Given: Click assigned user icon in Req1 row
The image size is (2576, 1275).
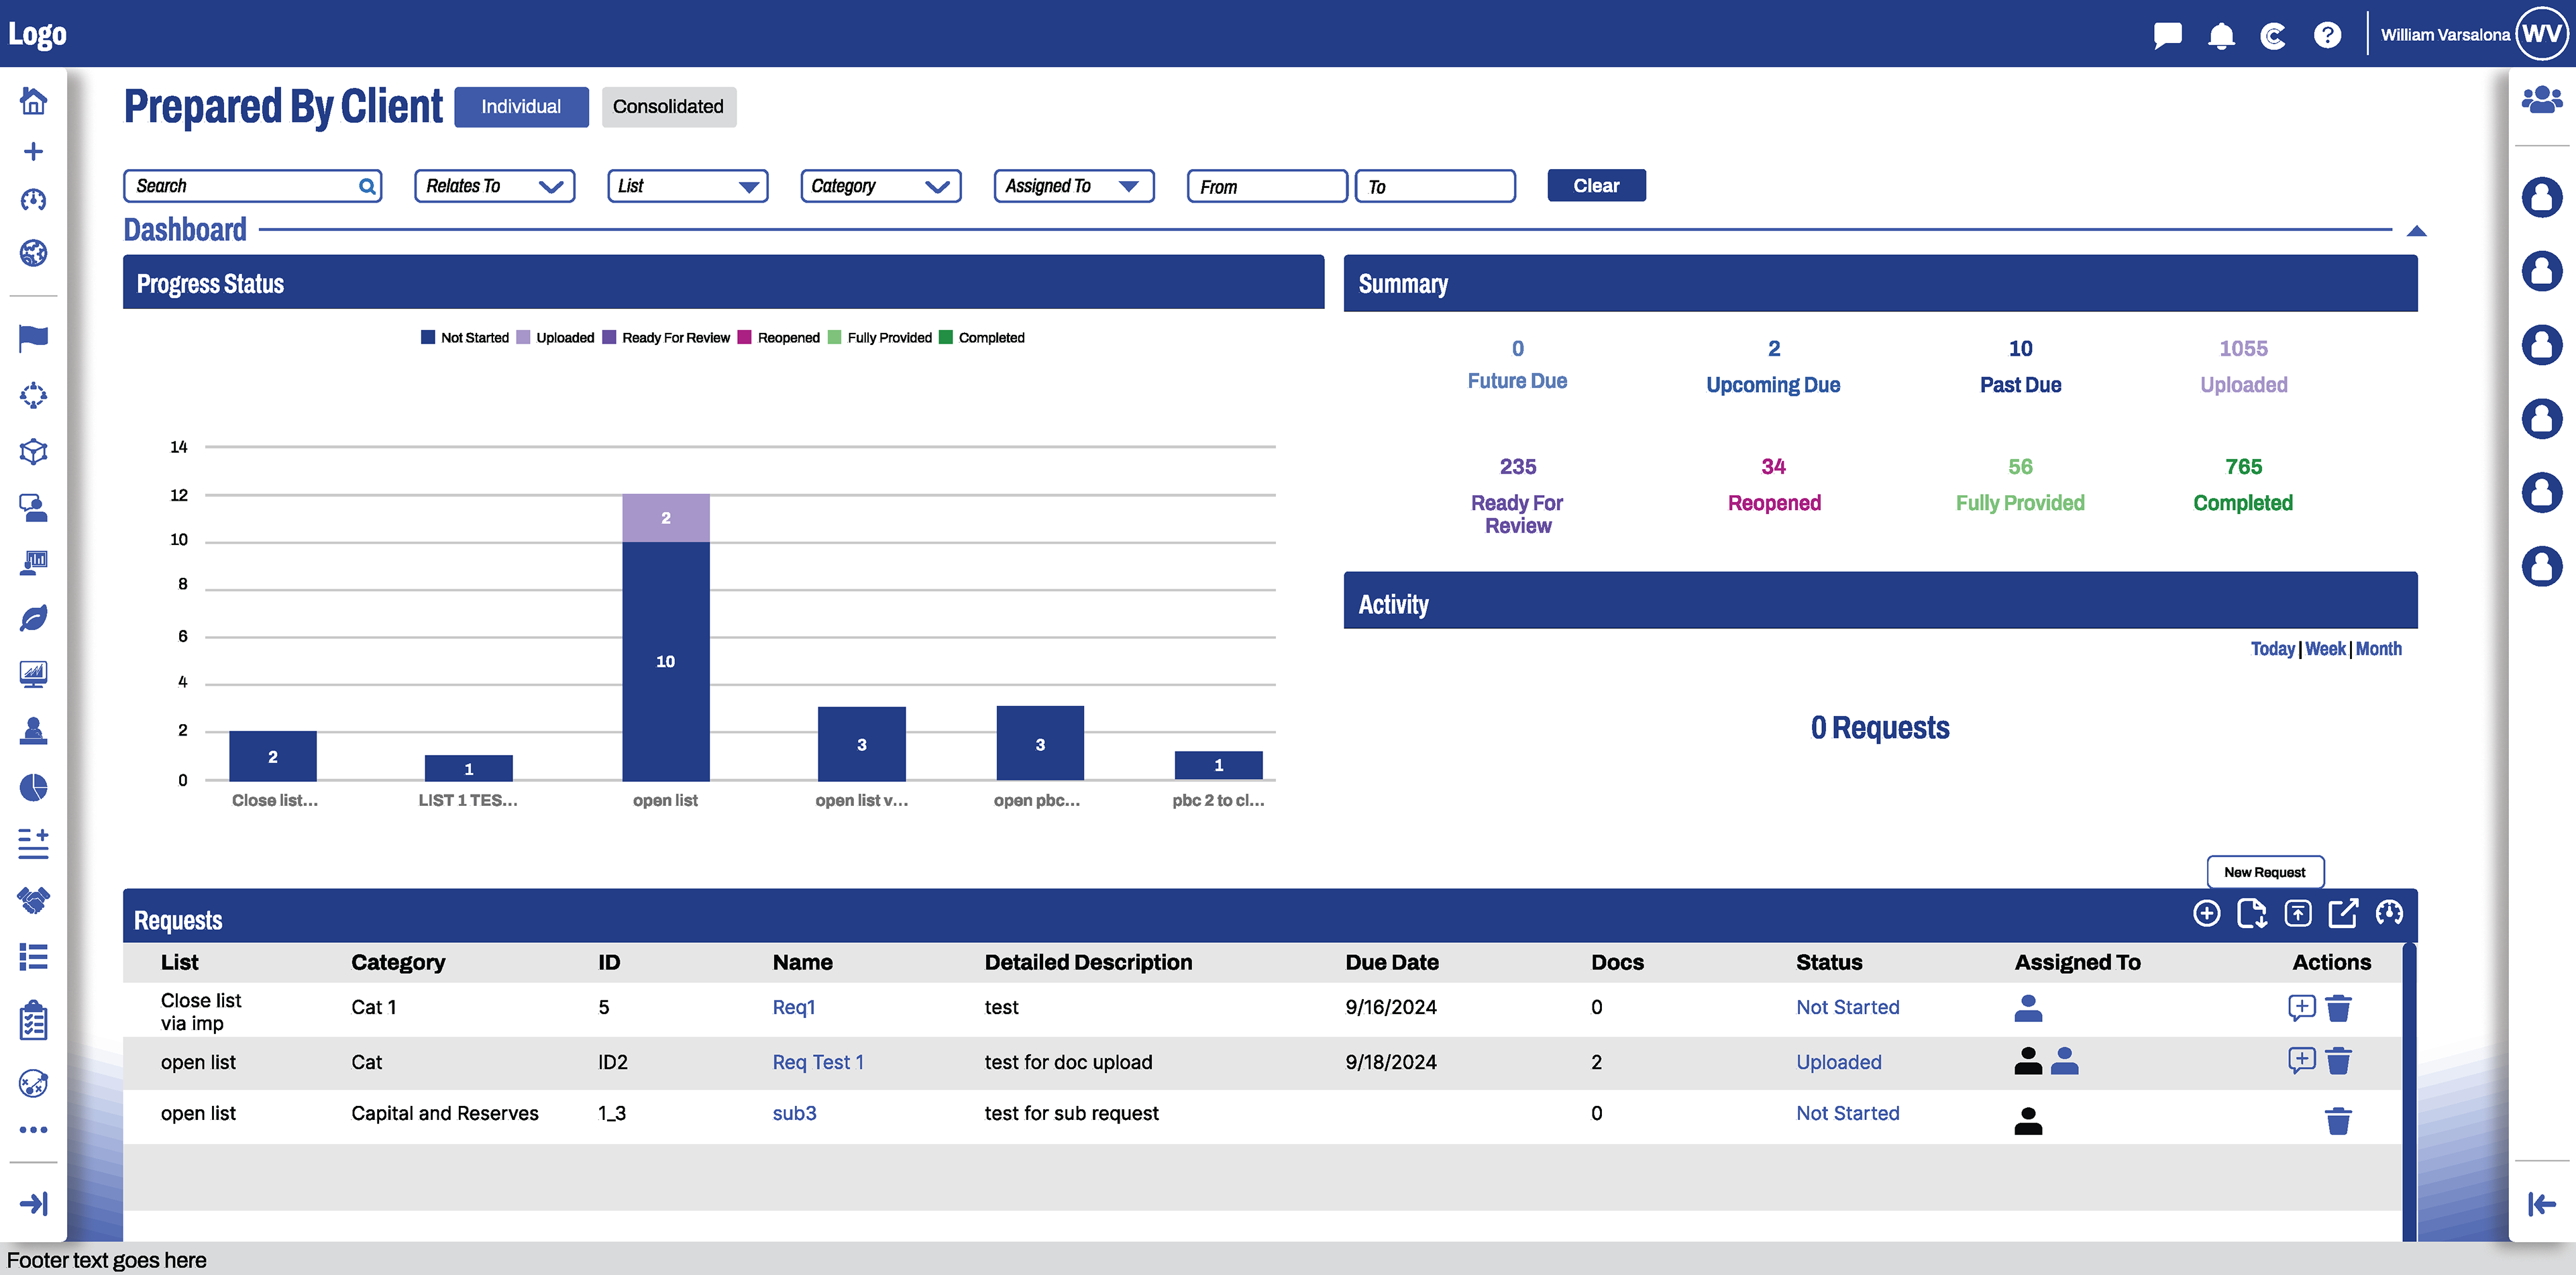Looking at the screenshot, I should tap(2028, 1008).
